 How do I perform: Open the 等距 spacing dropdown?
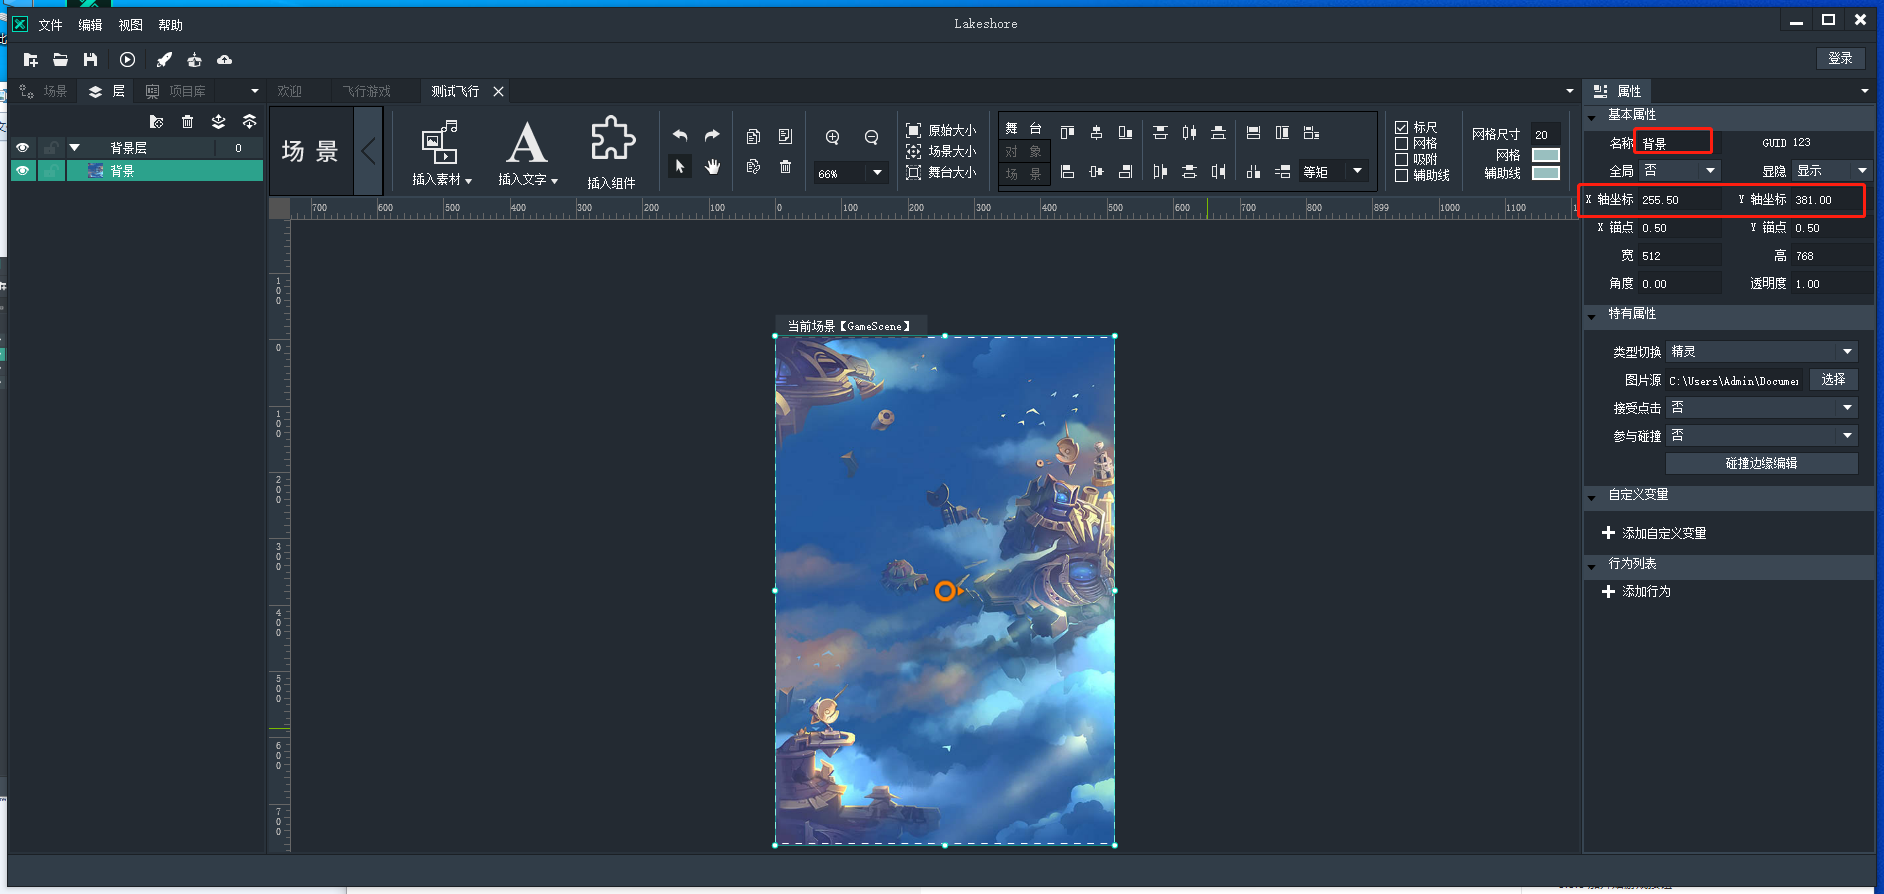(x=1357, y=172)
